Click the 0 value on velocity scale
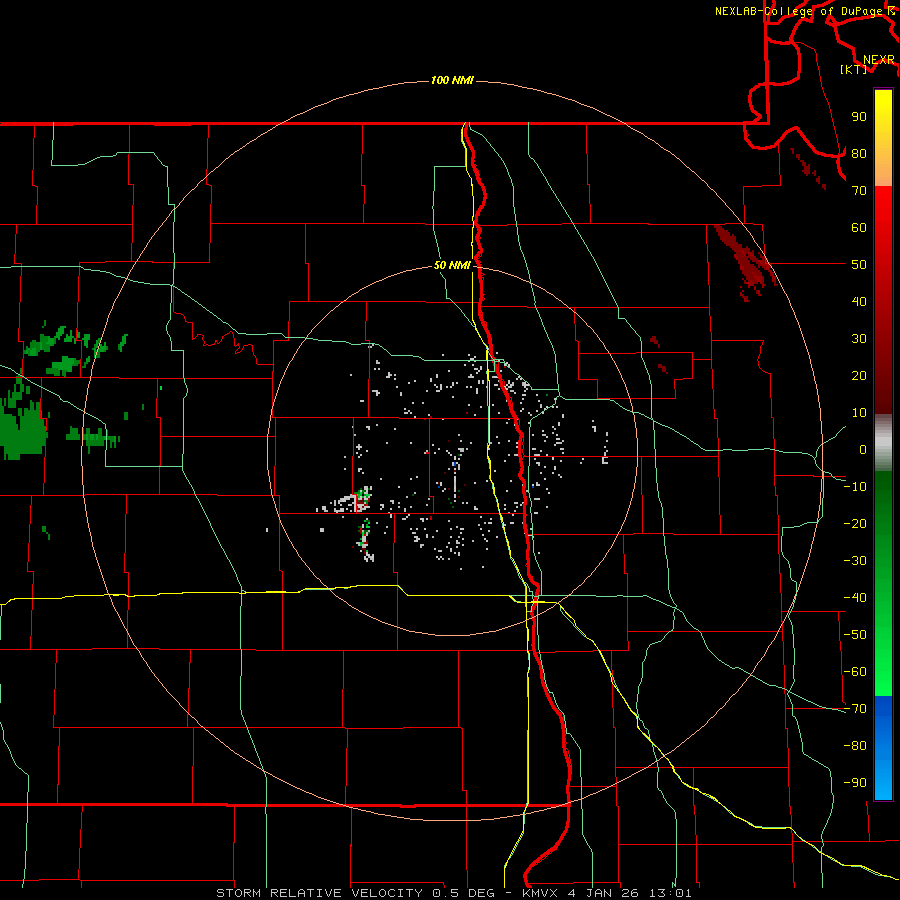Screen dimensions: 900x900 coord(863,449)
